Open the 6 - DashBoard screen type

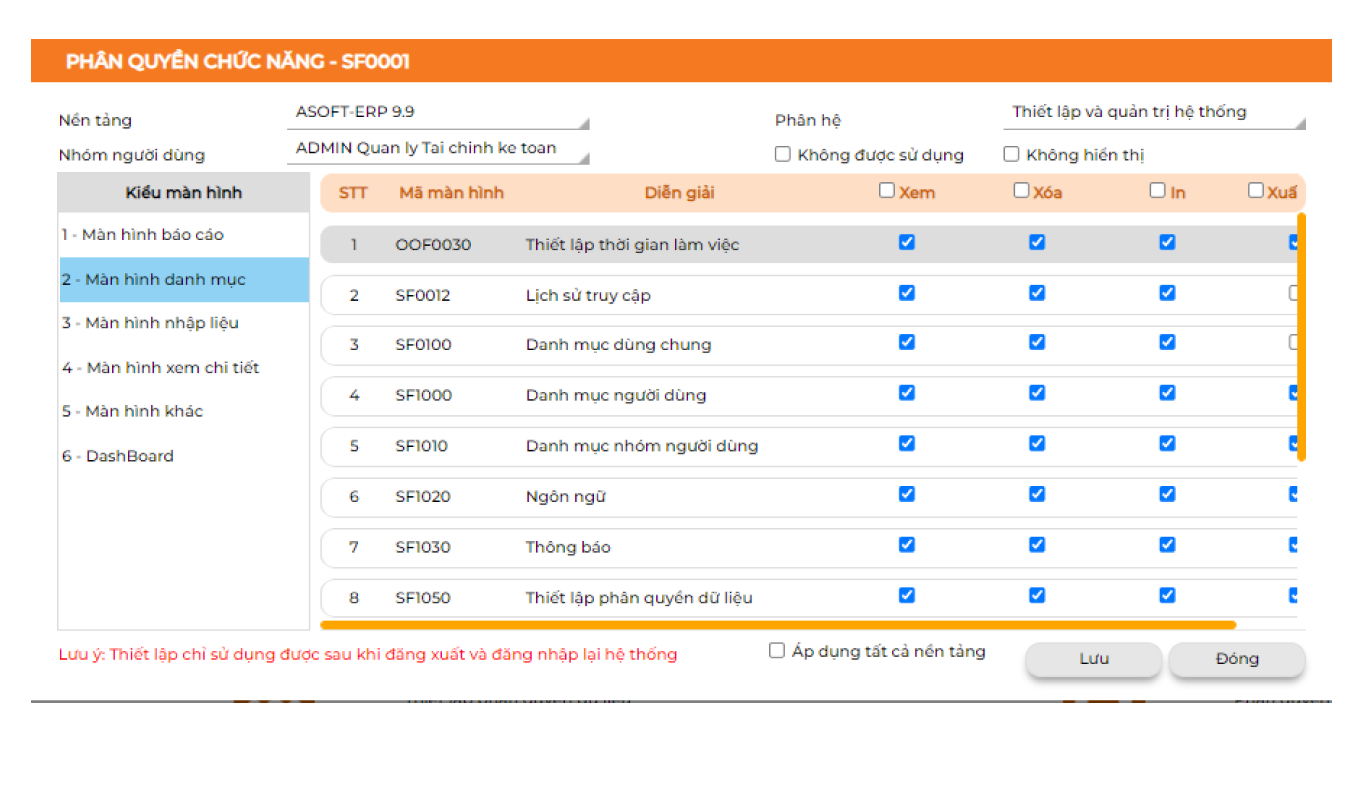pos(118,456)
